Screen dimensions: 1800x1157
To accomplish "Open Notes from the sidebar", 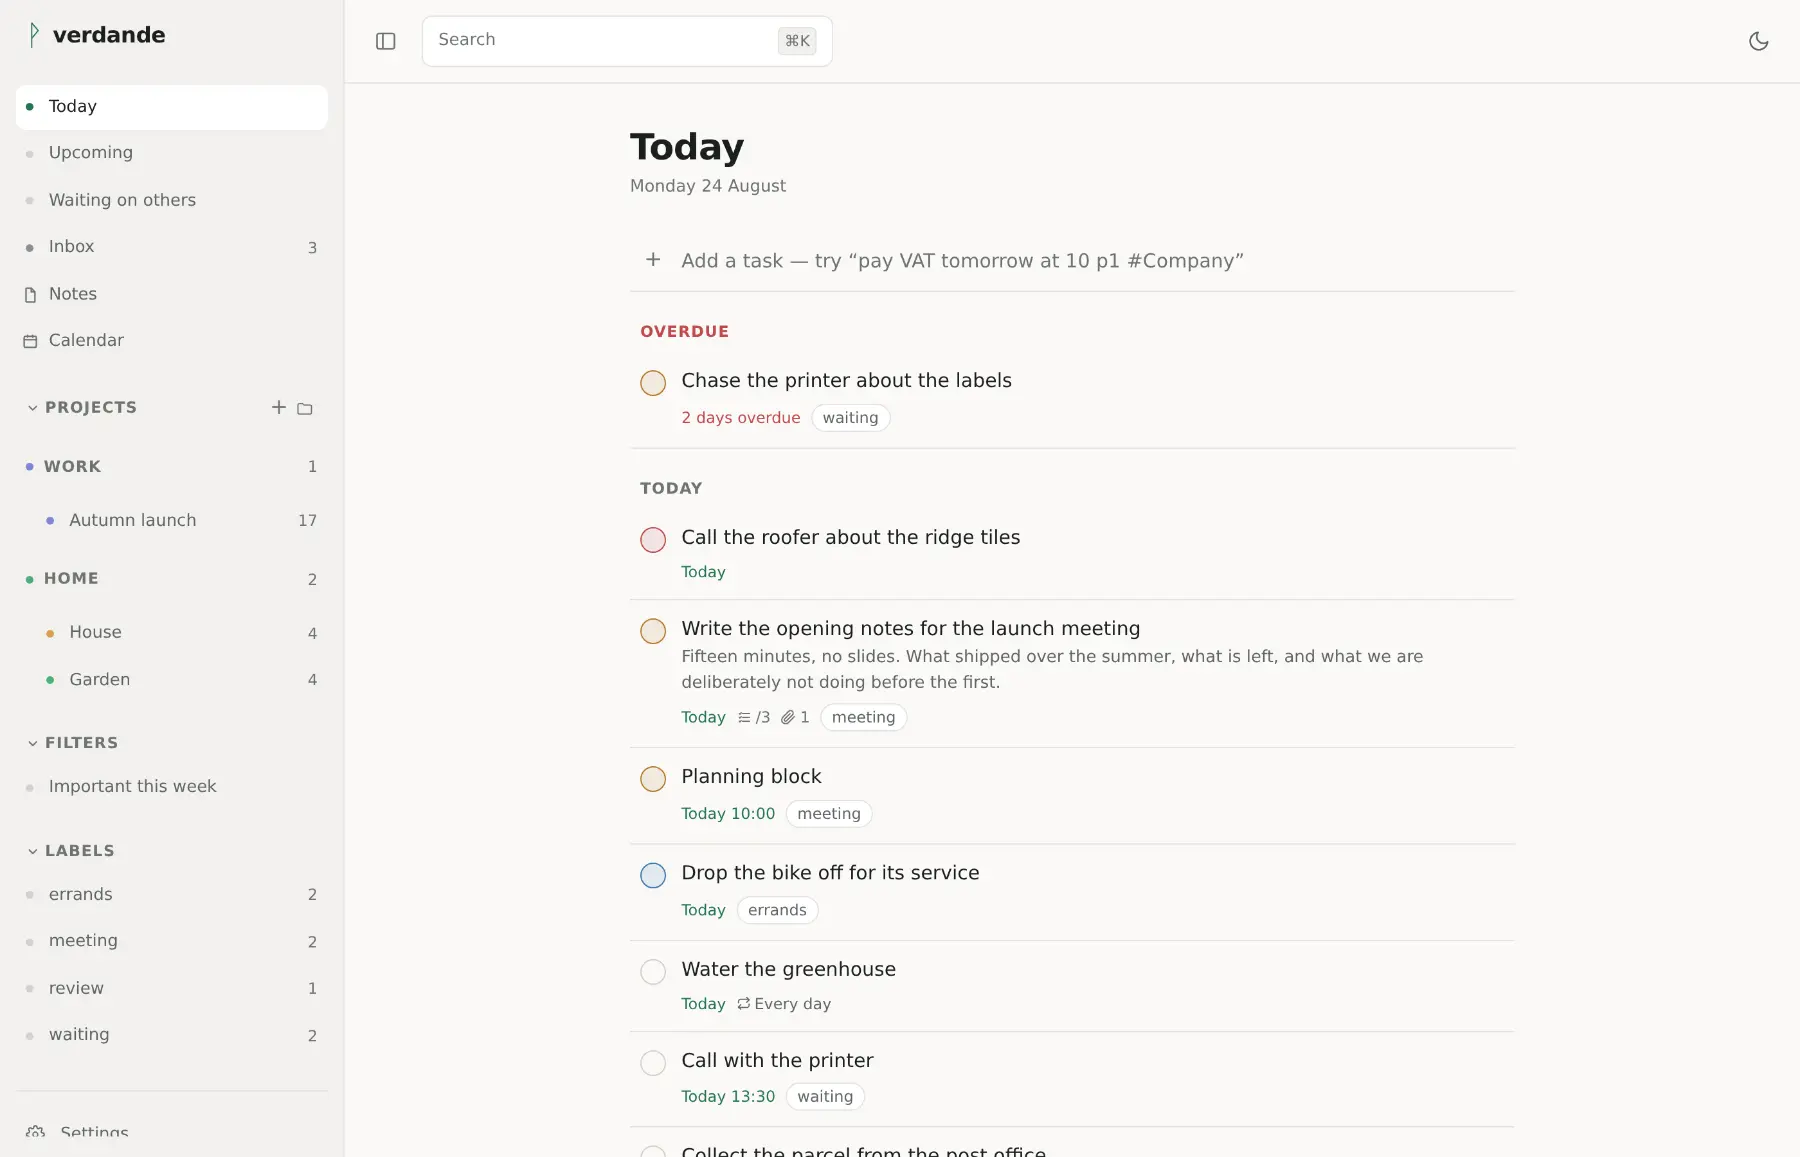I will (x=172, y=294).
